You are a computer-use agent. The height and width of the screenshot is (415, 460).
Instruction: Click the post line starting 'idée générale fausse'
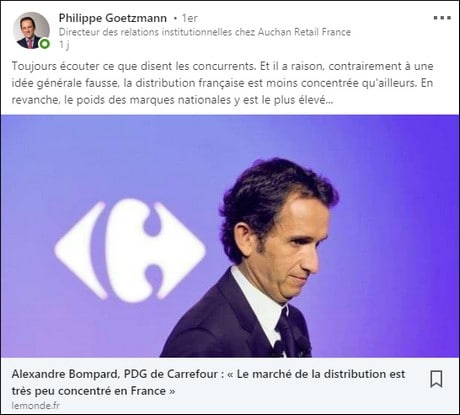click(x=222, y=83)
